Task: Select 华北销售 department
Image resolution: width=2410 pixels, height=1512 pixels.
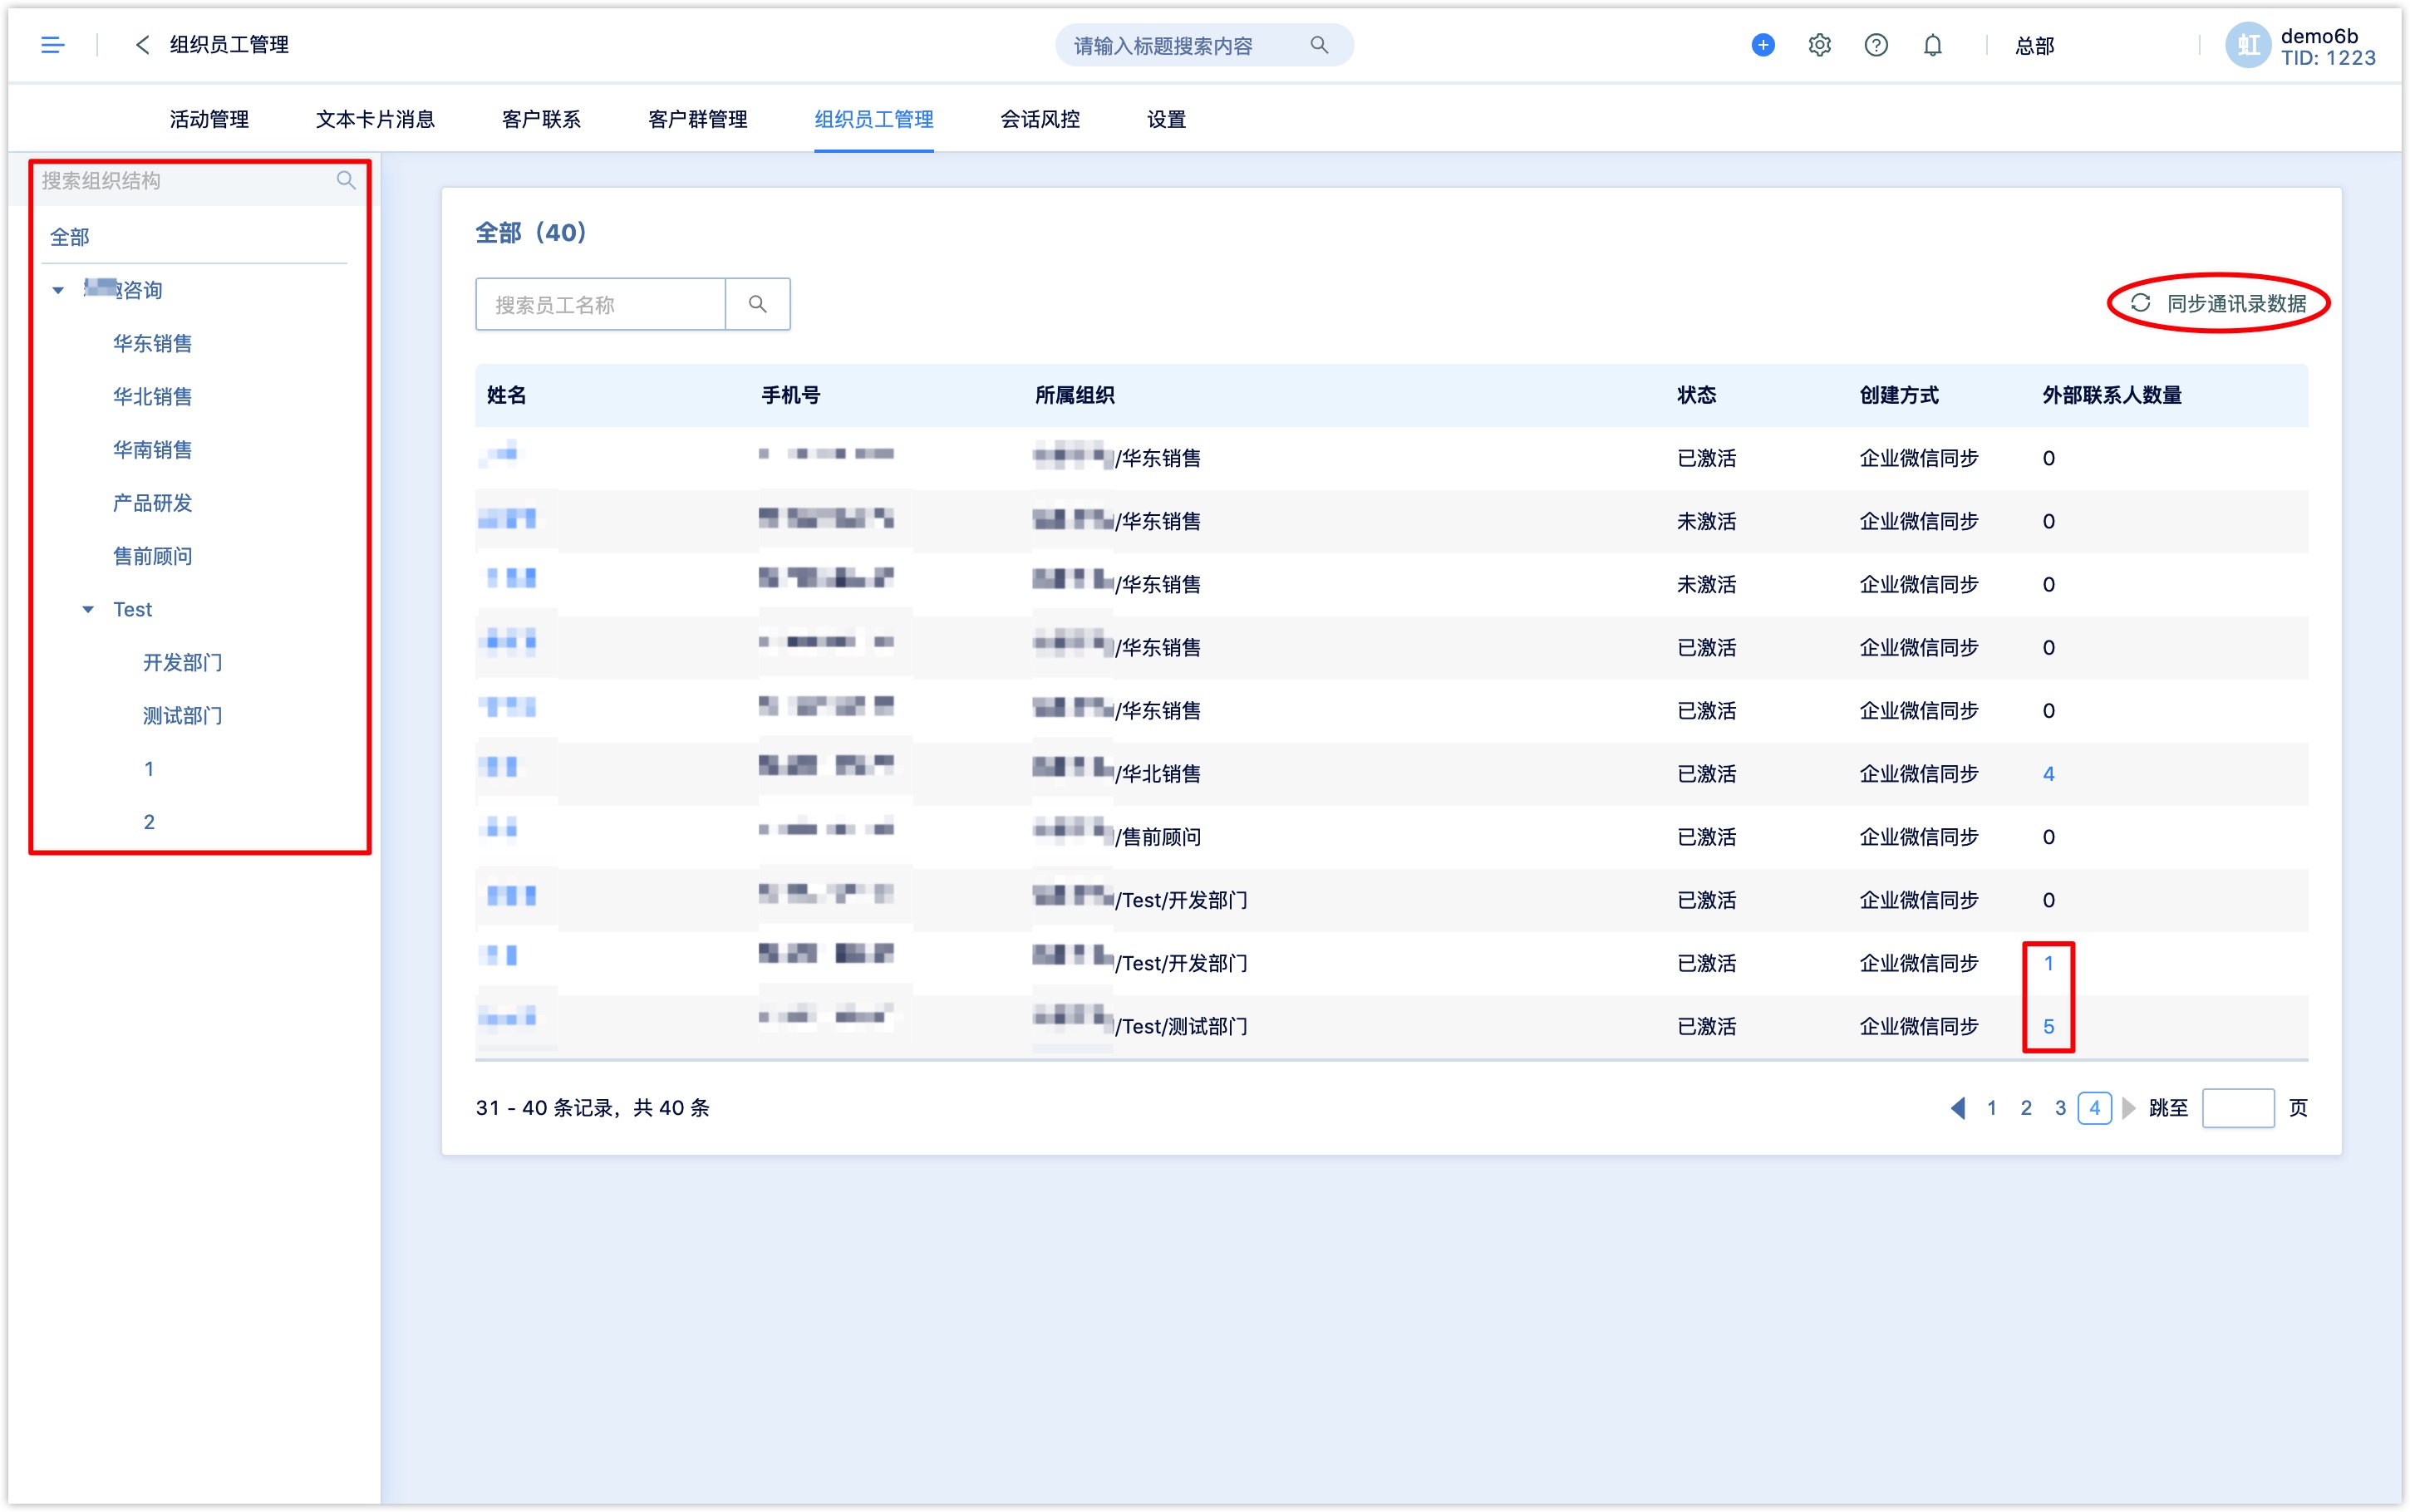Action: tap(152, 396)
